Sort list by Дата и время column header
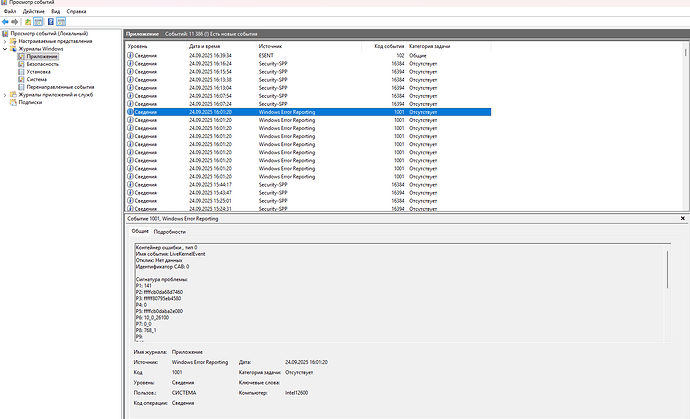Viewport: 690px width, 419px height. point(205,46)
